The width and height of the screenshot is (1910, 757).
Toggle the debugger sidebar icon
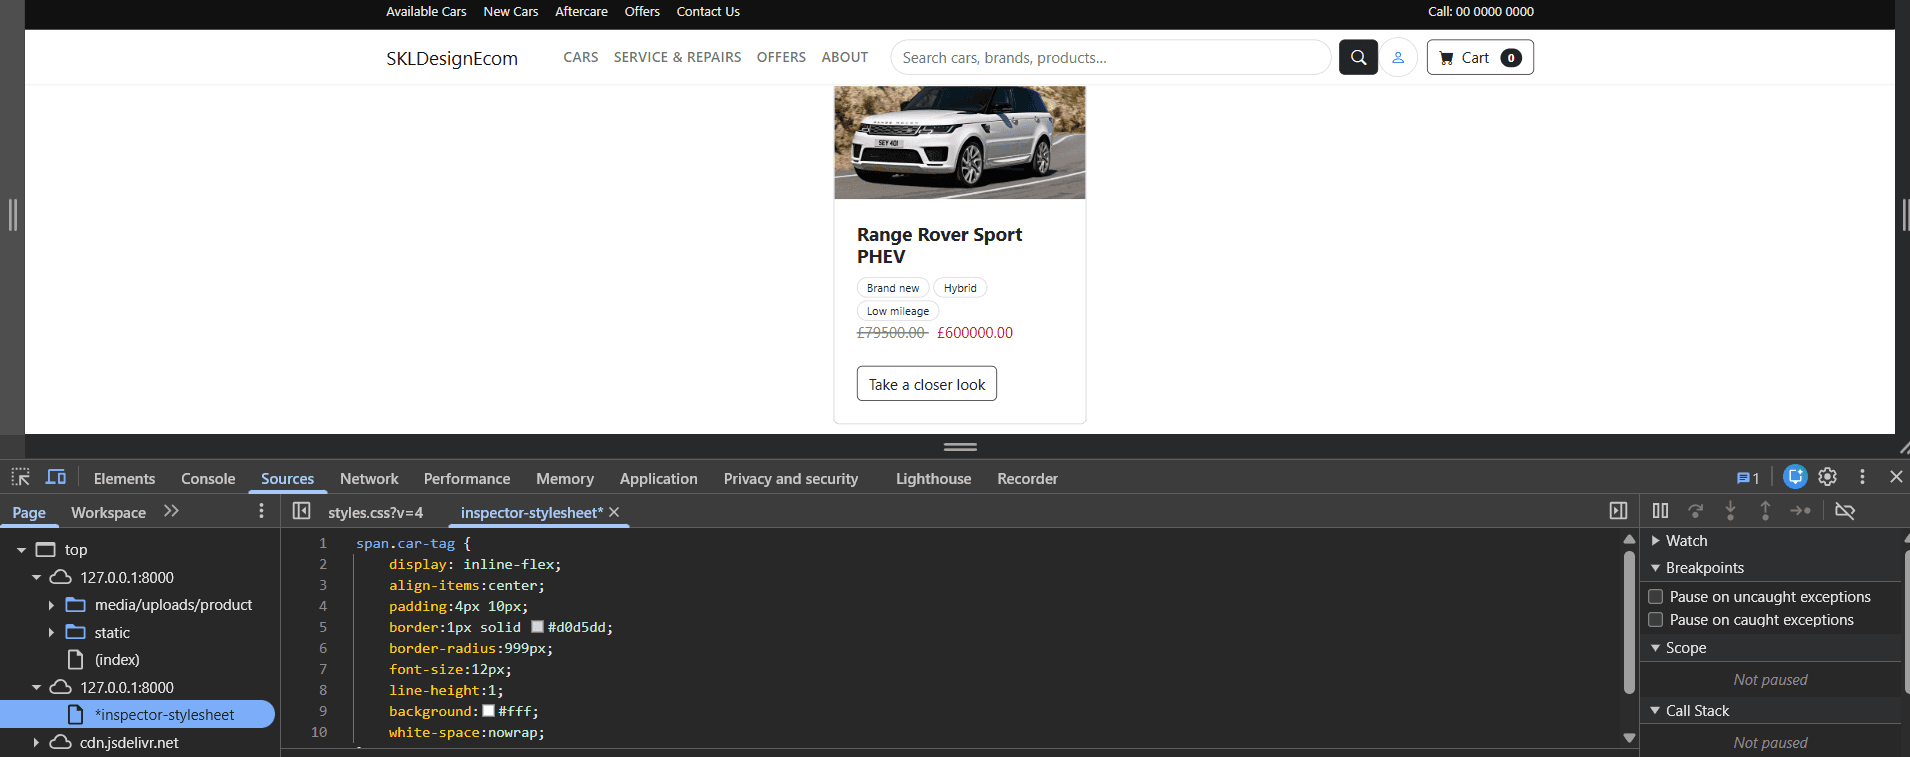(x=1618, y=511)
